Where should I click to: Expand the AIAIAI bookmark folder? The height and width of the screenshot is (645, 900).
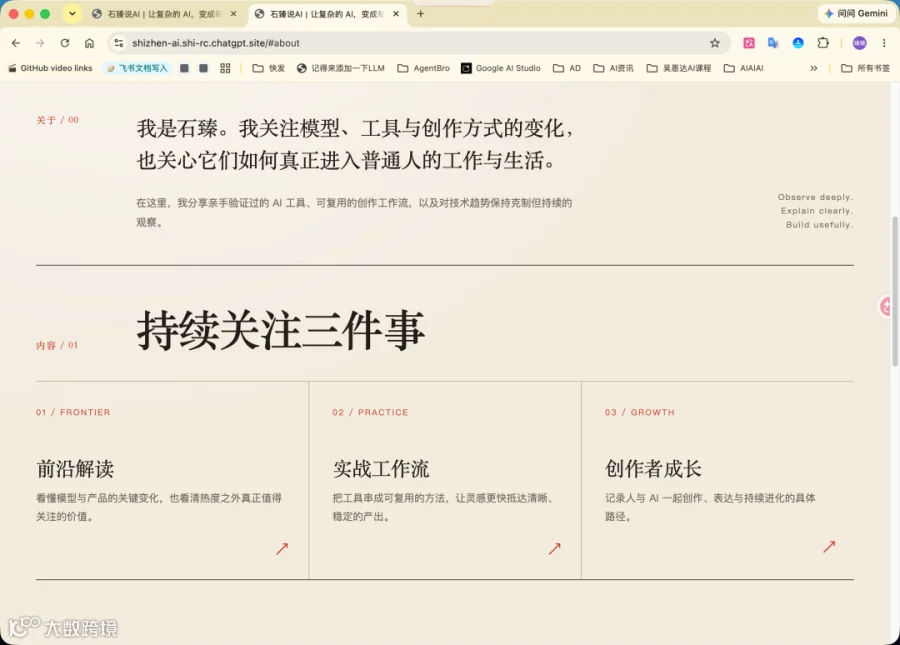coord(744,68)
